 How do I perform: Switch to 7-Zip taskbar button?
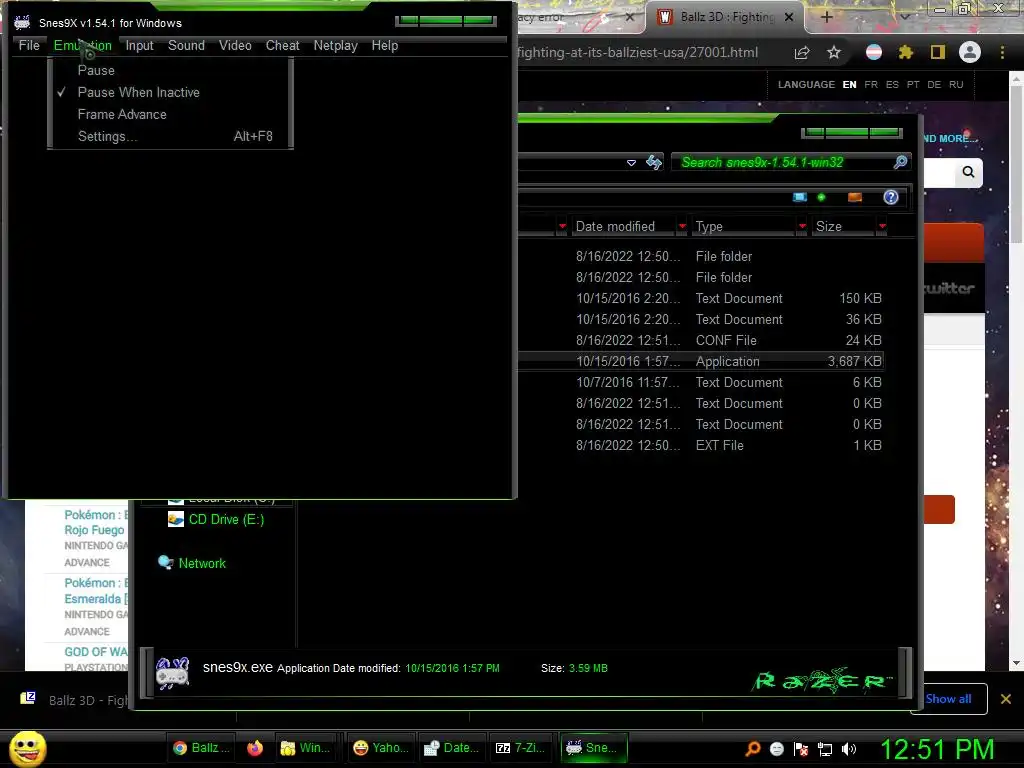pos(520,748)
